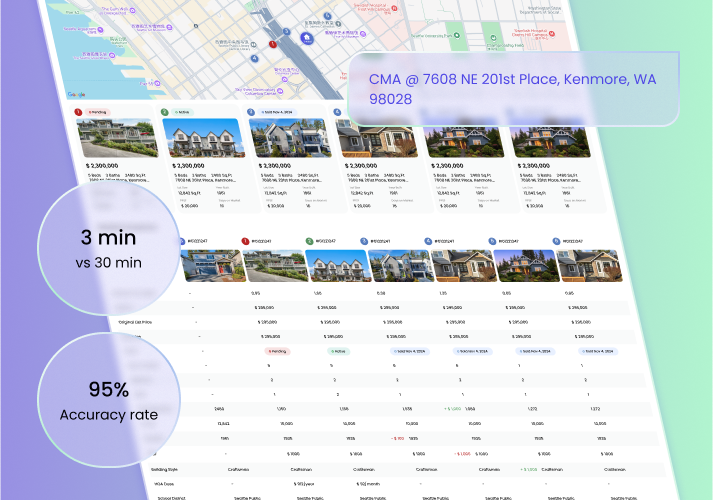The width and height of the screenshot is (713, 500).
Task: Open blue dusk house thumbnail under badge 5
Action: (527, 265)
